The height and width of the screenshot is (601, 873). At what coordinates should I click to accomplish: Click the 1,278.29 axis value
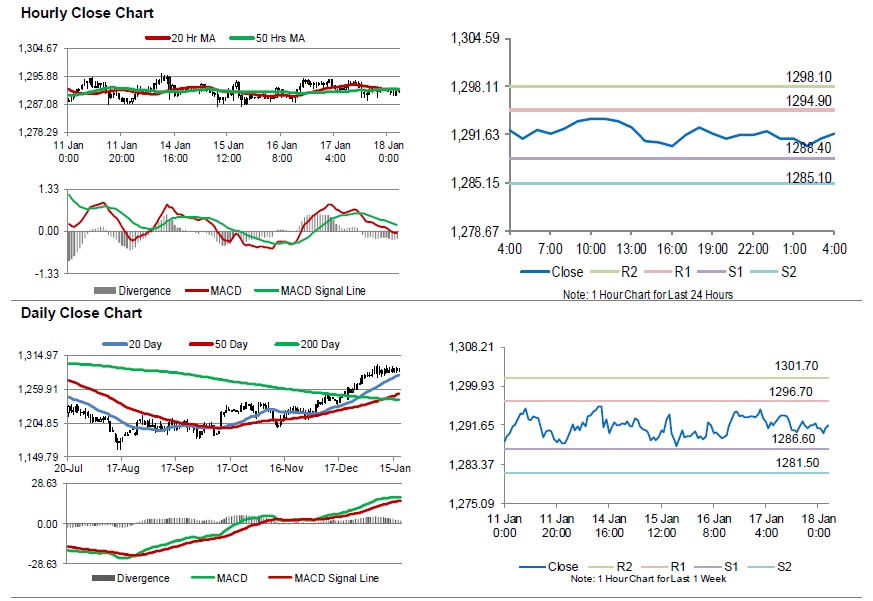click(38, 132)
